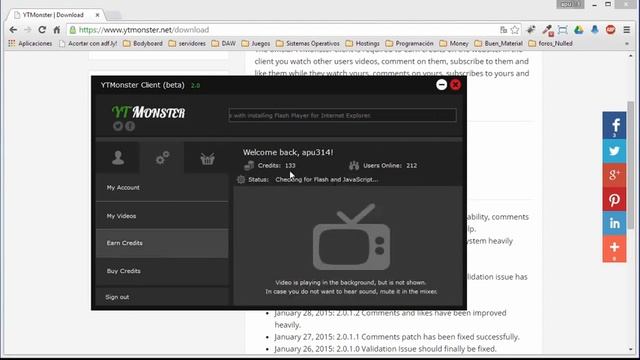Click the Chrome user profile button
The height and width of the screenshot is (360, 640).
tap(570, 4)
